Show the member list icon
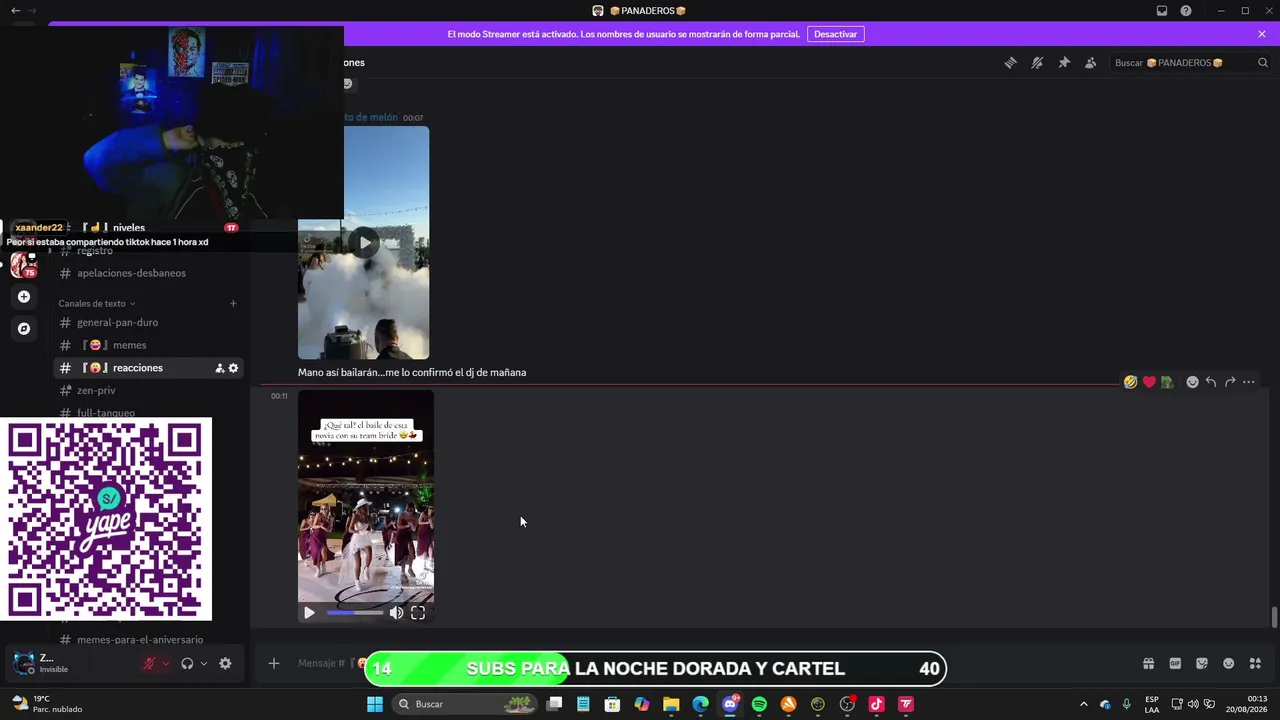Image resolution: width=1280 pixels, height=720 pixels. click(x=1090, y=62)
